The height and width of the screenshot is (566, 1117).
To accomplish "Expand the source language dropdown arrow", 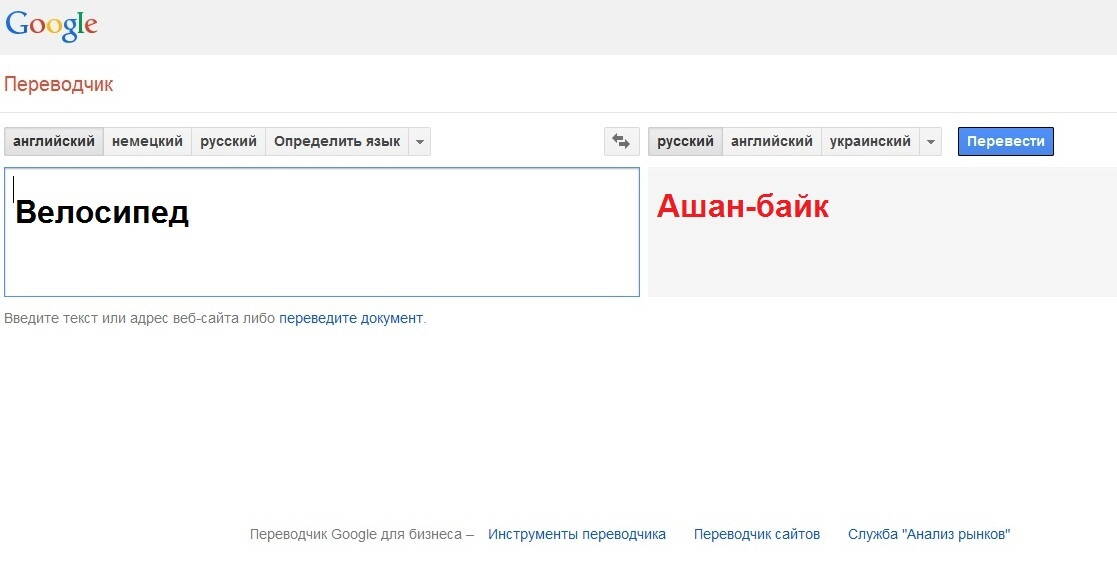I will (x=420, y=142).
